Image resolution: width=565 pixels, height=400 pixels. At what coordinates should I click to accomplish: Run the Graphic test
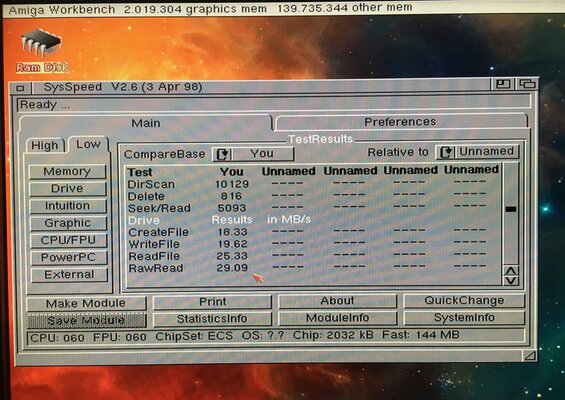point(68,223)
